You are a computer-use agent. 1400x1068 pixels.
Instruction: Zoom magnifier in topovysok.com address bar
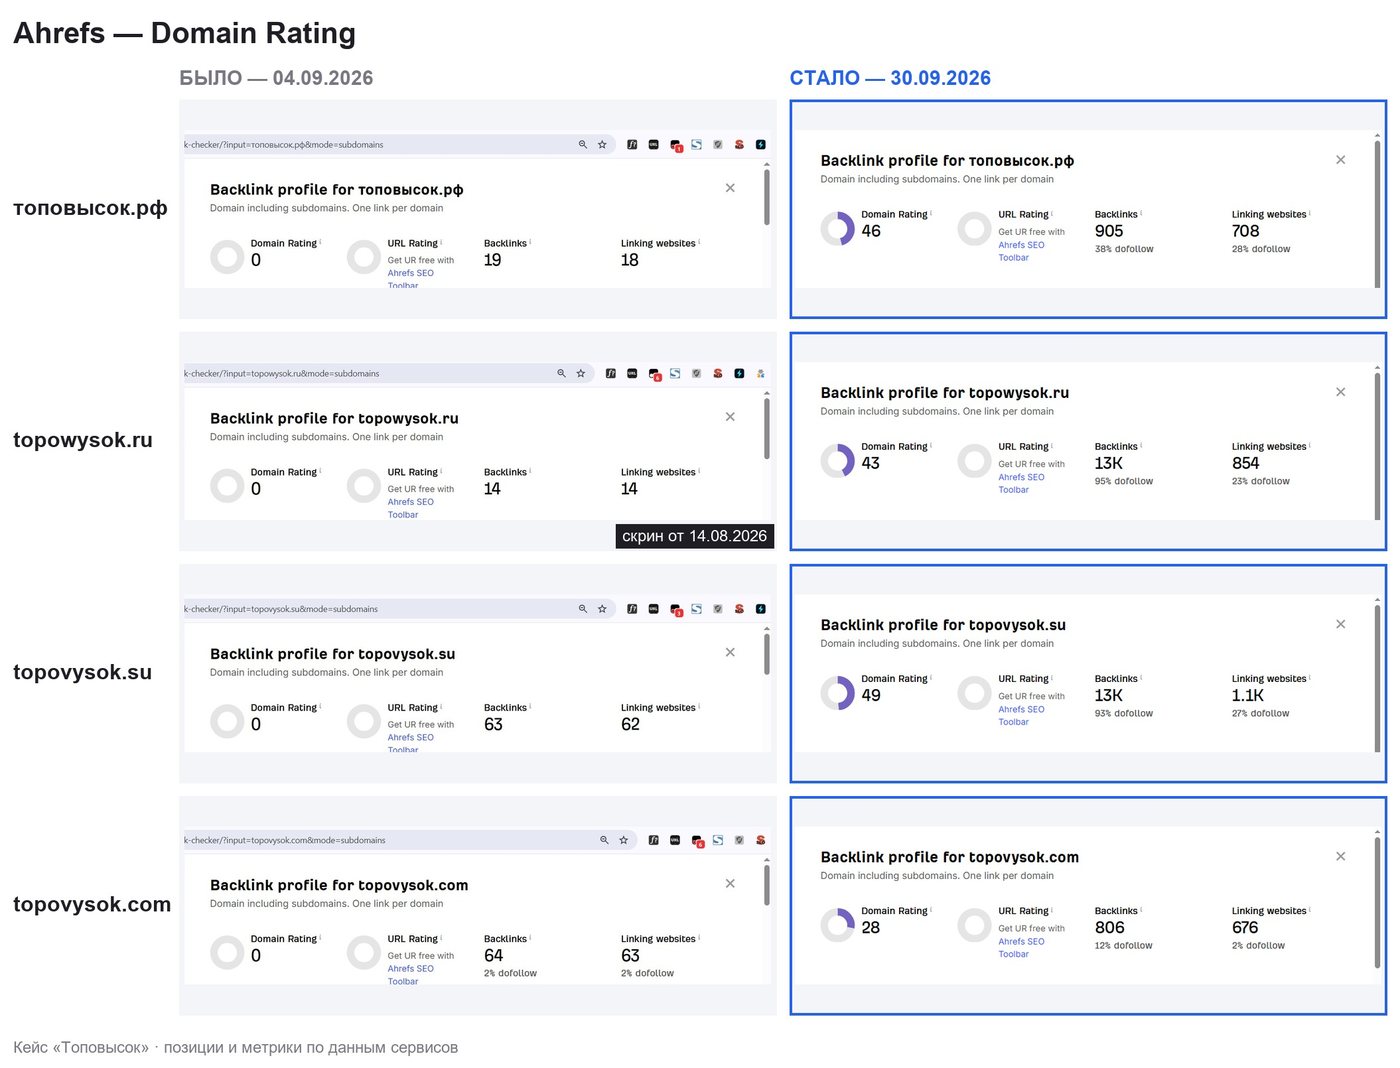click(604, 841)
